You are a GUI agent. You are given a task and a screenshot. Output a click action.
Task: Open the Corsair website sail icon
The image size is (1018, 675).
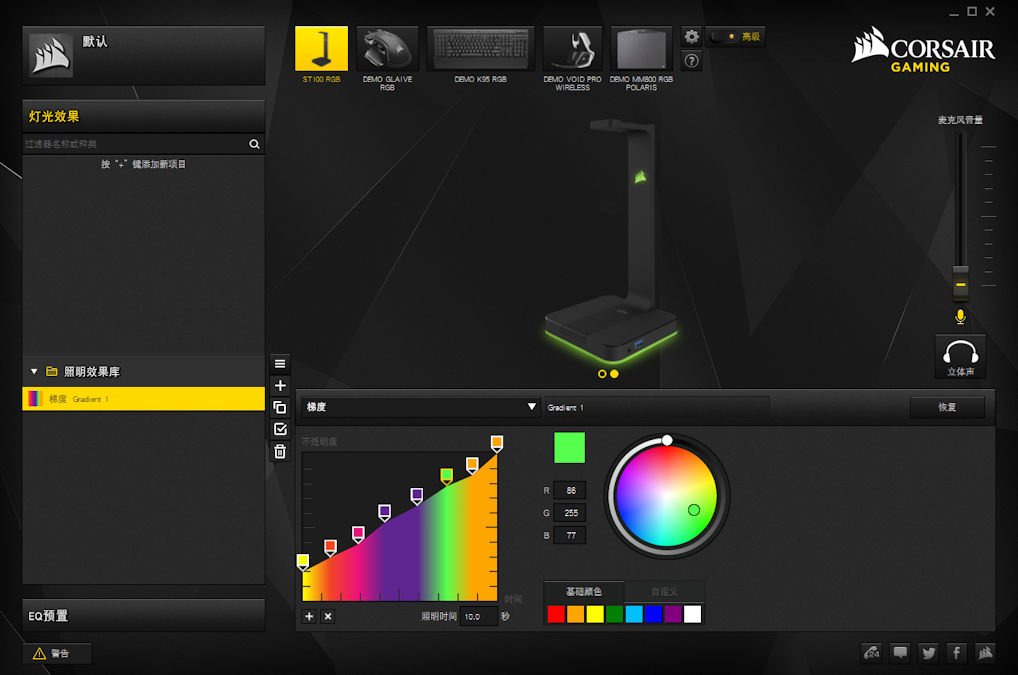985,652
